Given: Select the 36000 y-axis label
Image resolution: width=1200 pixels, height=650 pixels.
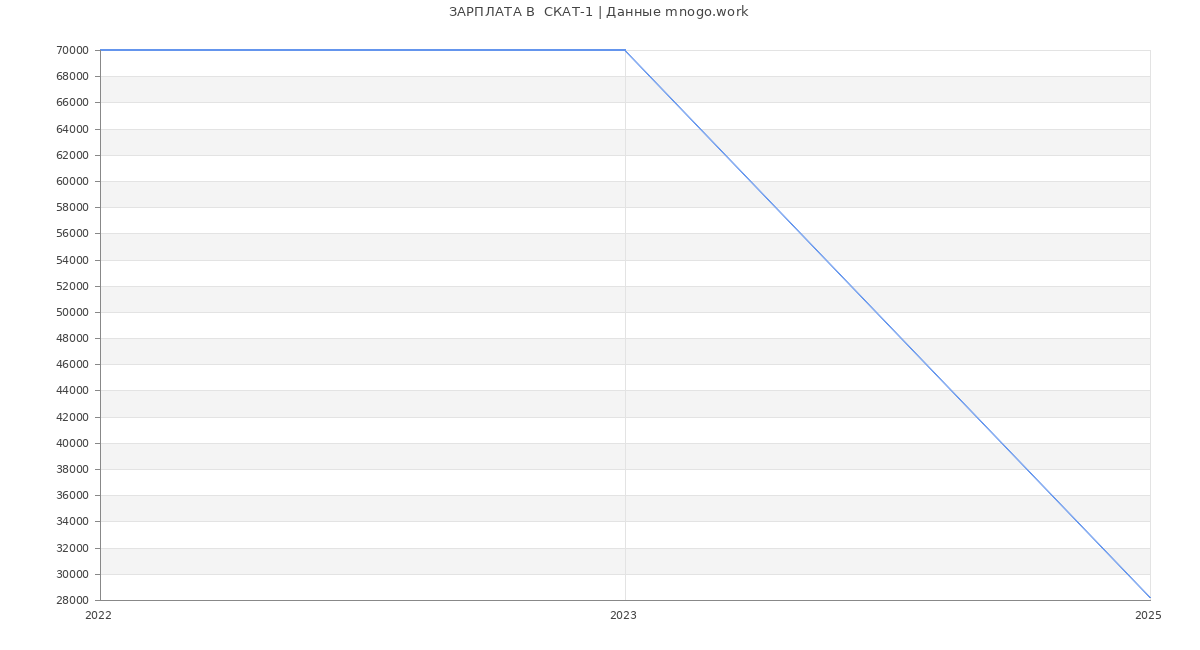Looking at the screenshot, I should tap(73, 495).
